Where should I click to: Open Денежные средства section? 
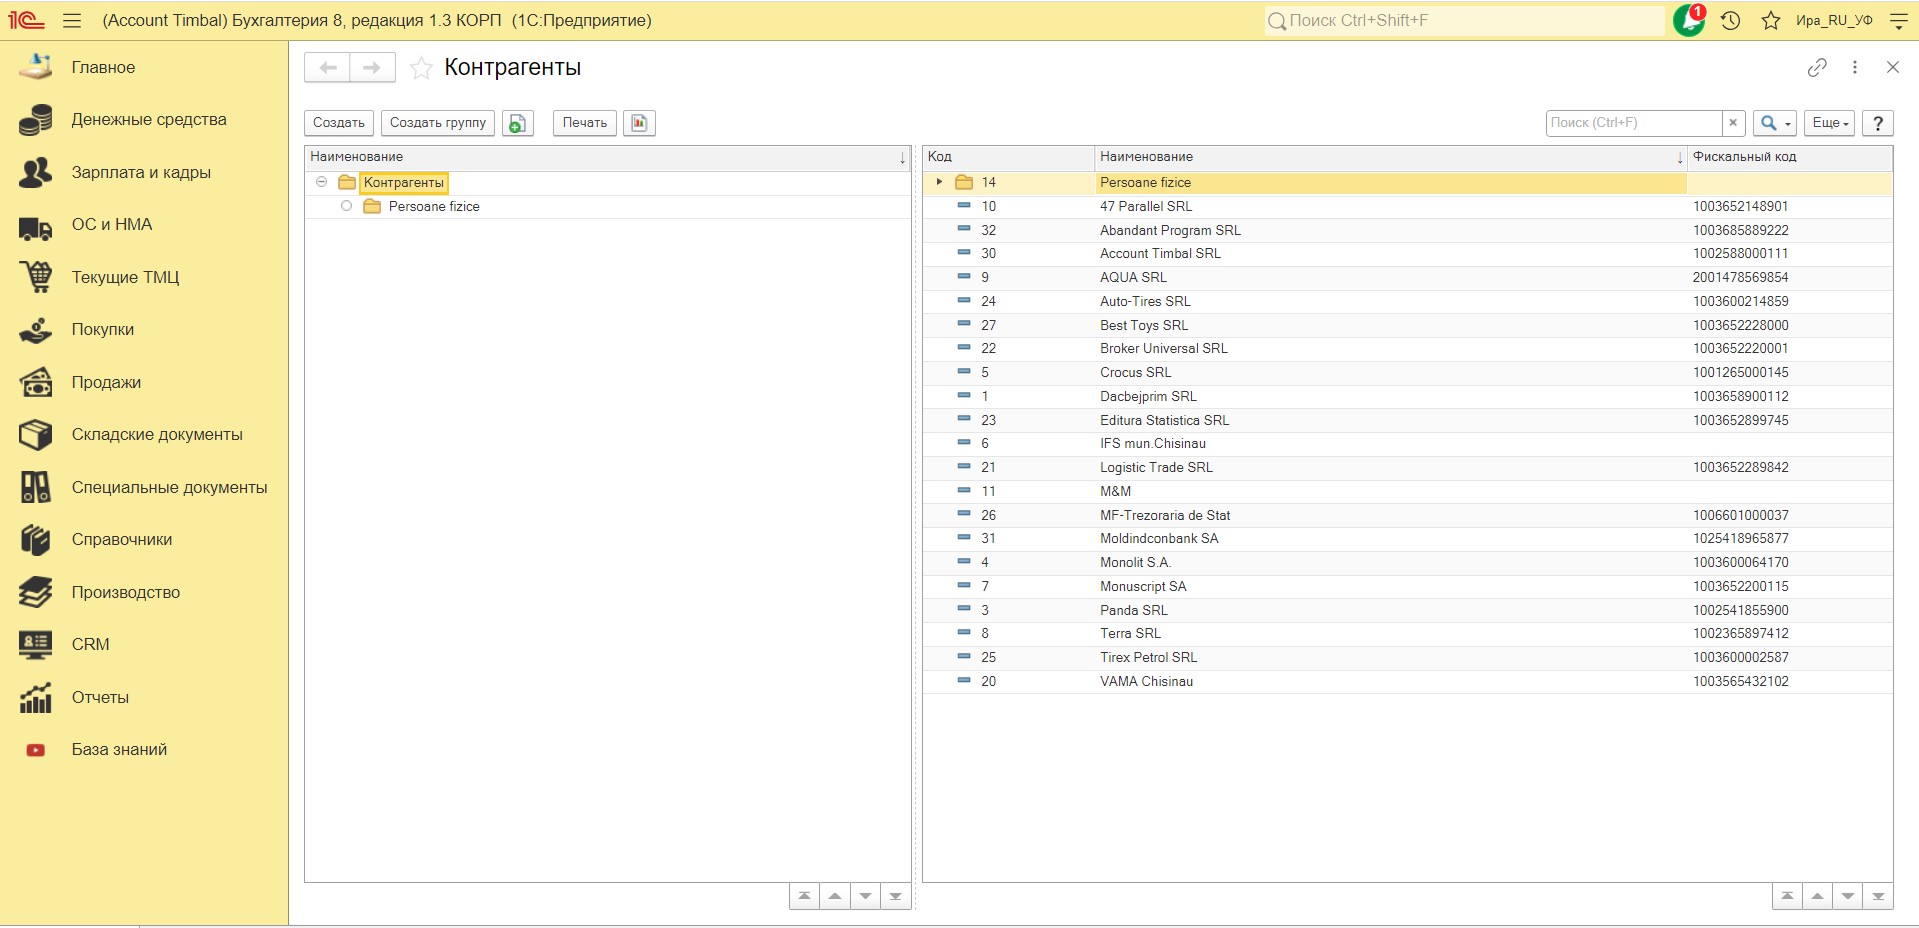149,120
